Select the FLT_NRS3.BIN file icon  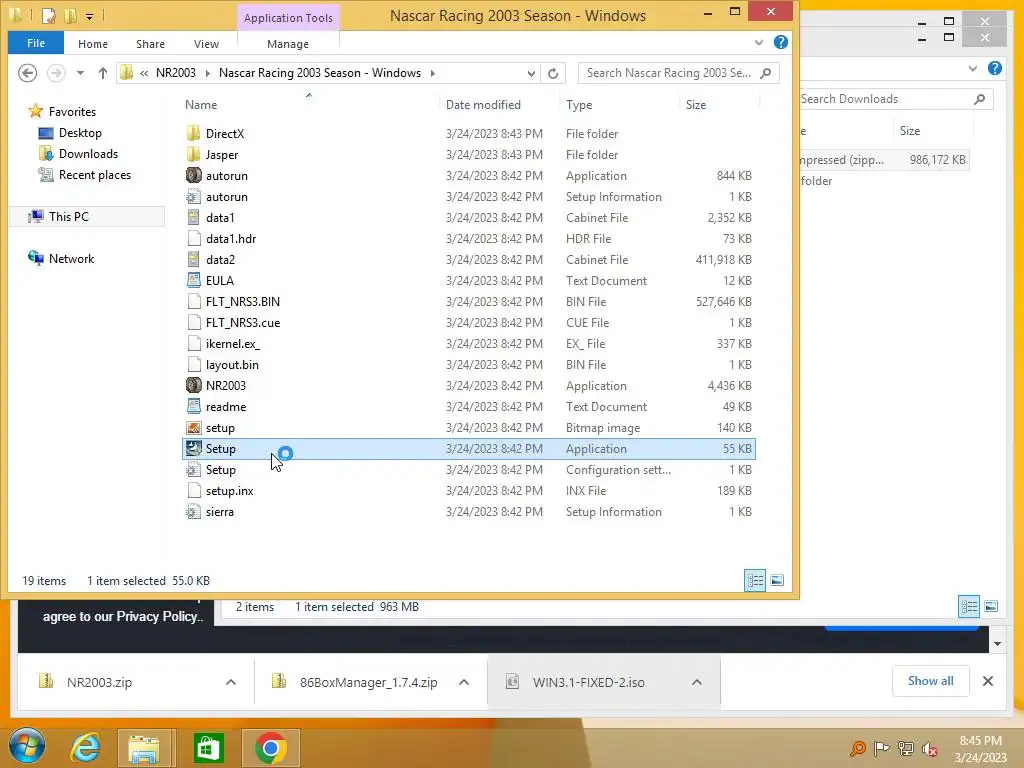point(193,302)
